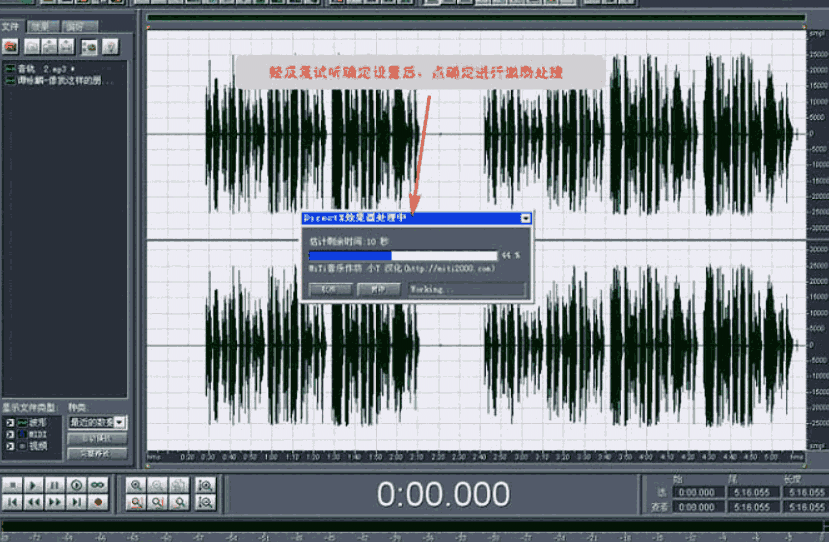Click the red Record button

97,502
